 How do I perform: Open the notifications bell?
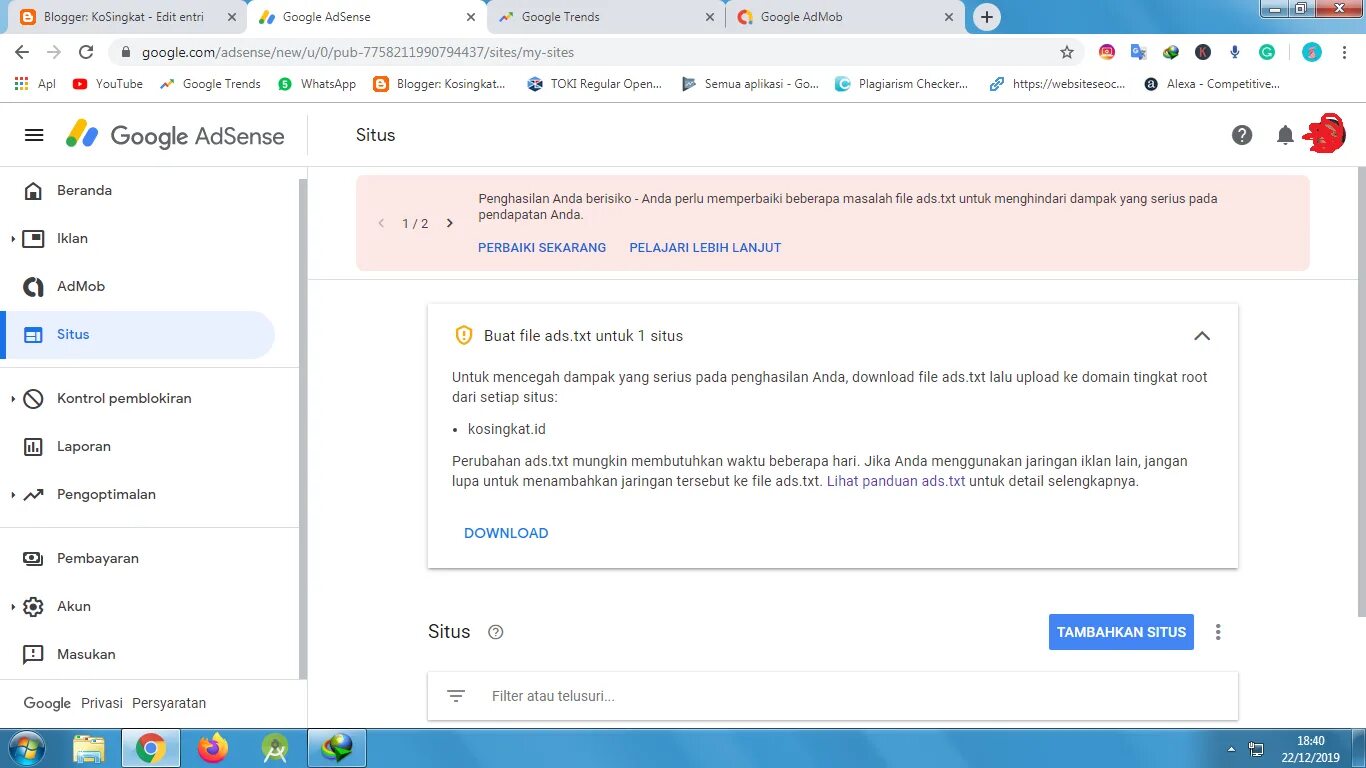1285,135
